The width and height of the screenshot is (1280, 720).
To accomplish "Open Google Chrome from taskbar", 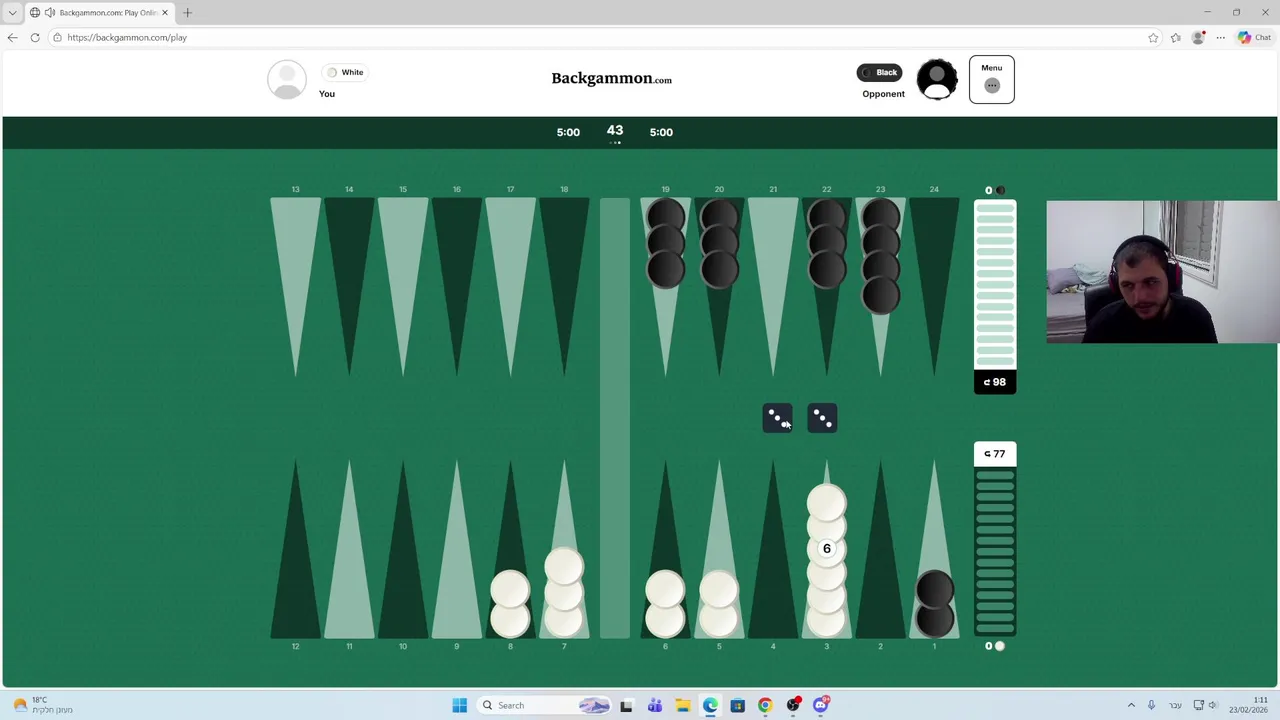I will coord(765,705).
